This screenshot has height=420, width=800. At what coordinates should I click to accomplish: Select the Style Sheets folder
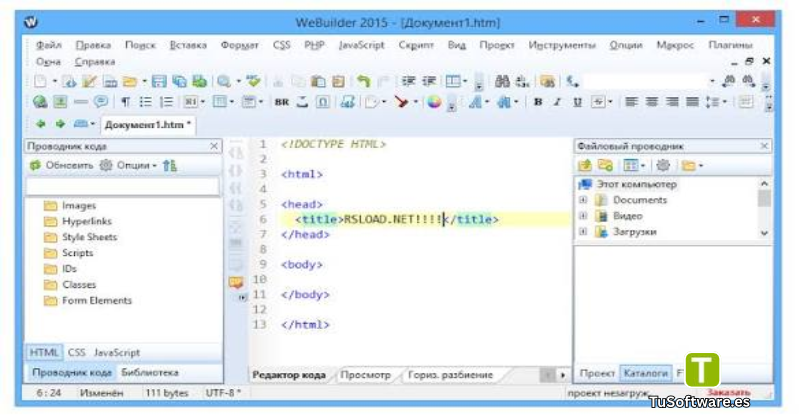click(81, 237)
